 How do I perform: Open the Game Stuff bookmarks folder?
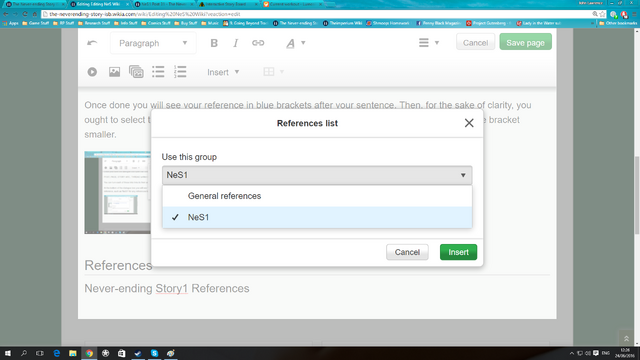pyautogui.click(x=36, y=23)
